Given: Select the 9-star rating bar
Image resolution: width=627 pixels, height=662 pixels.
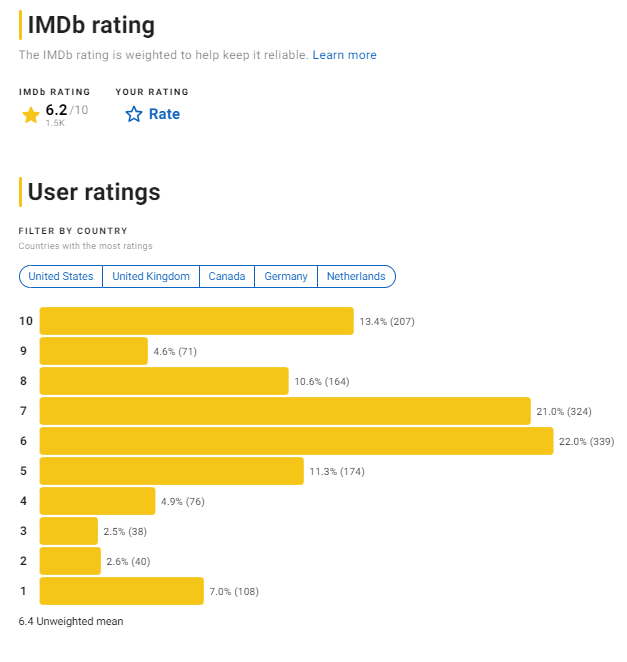Looking at the screenshot, I should [x=94, y=351].
